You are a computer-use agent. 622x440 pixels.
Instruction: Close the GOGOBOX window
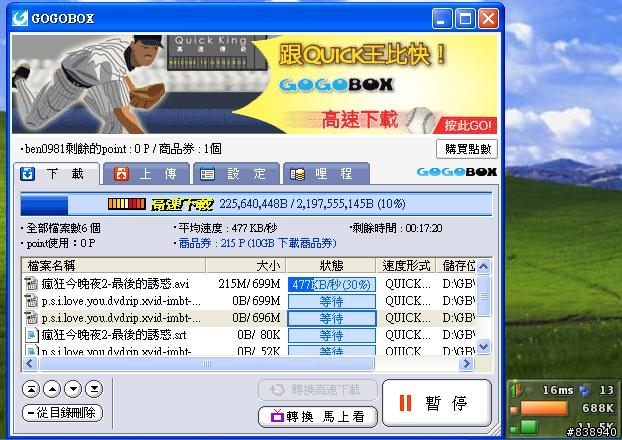[x=488, y=19]
